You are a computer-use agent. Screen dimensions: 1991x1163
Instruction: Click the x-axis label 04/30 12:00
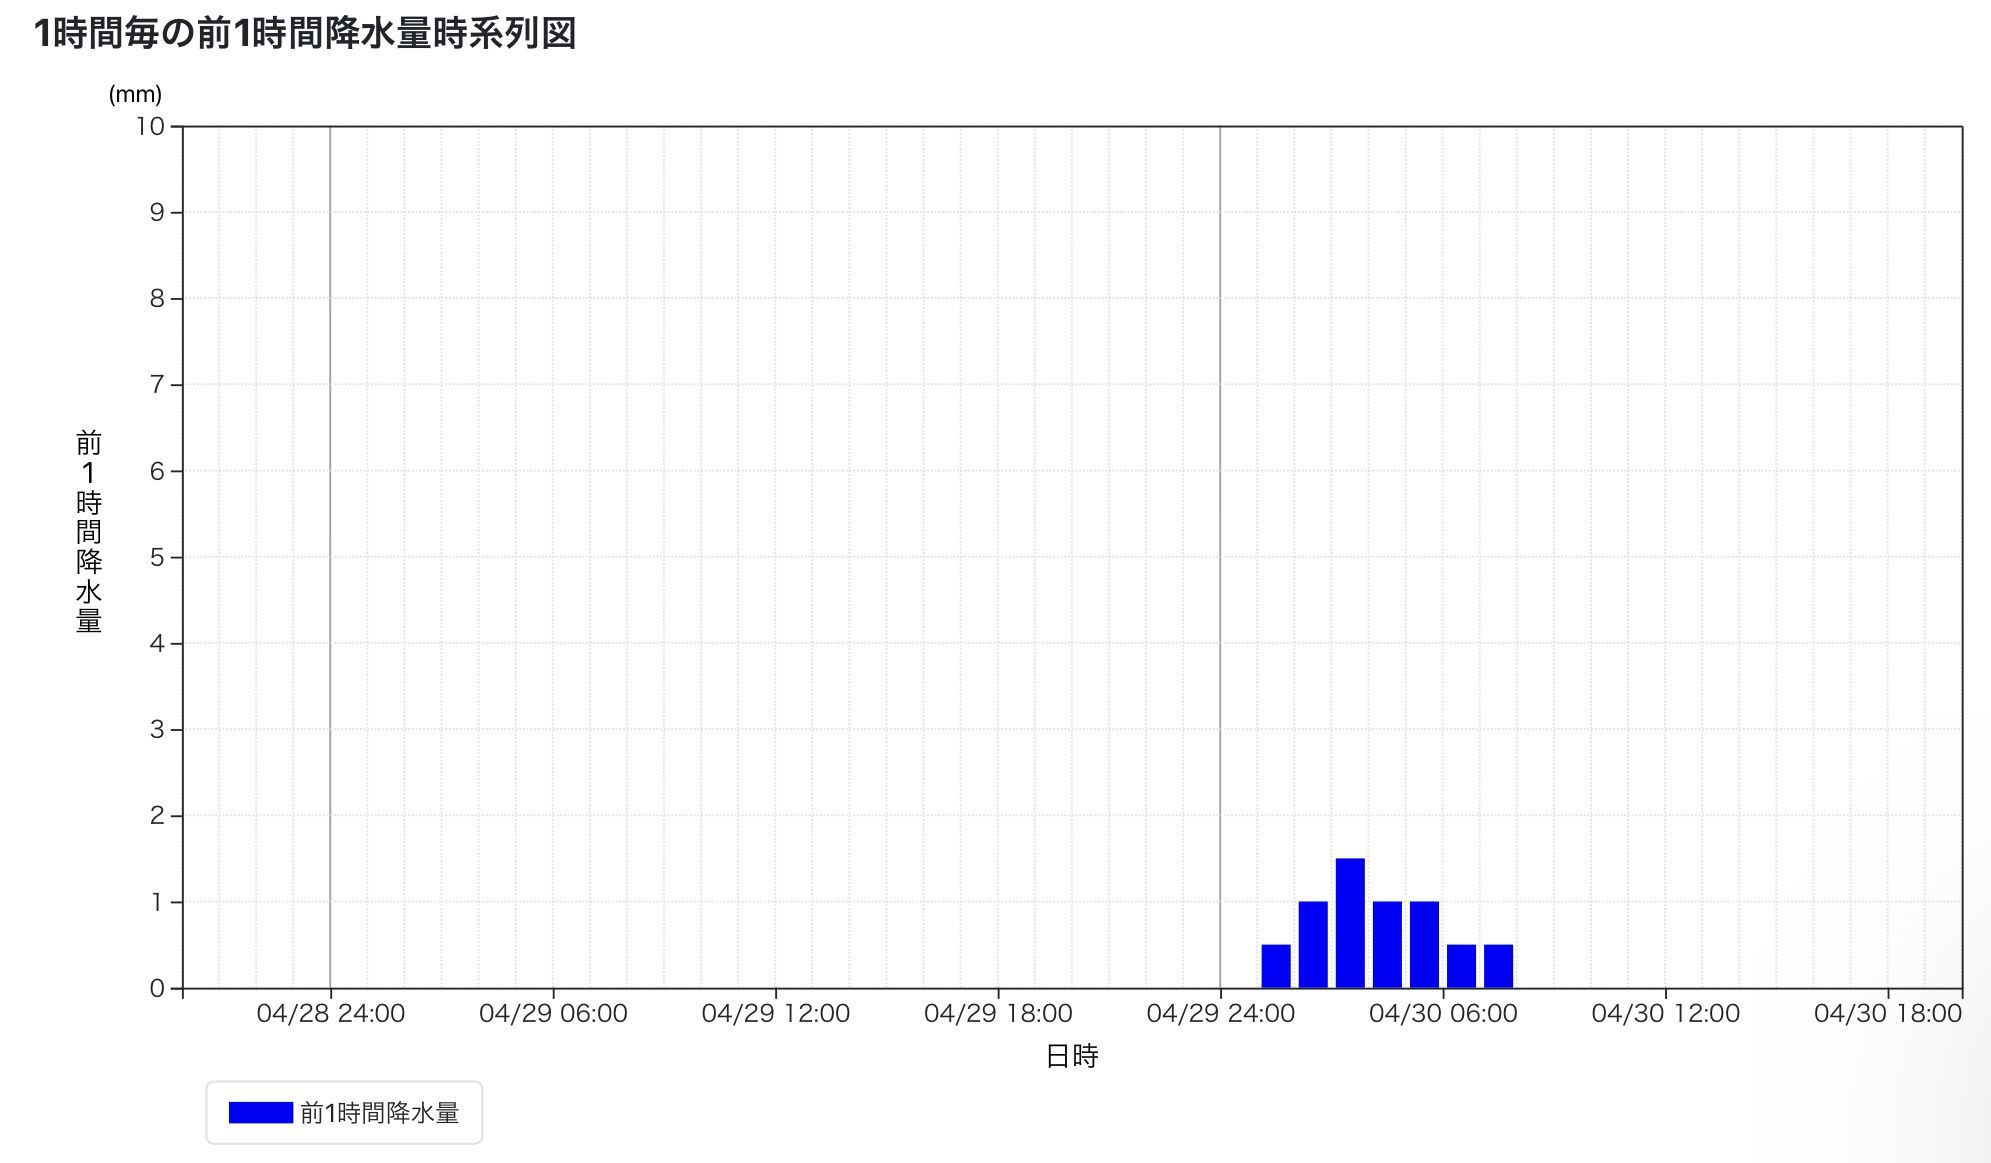(1666, 1014)
